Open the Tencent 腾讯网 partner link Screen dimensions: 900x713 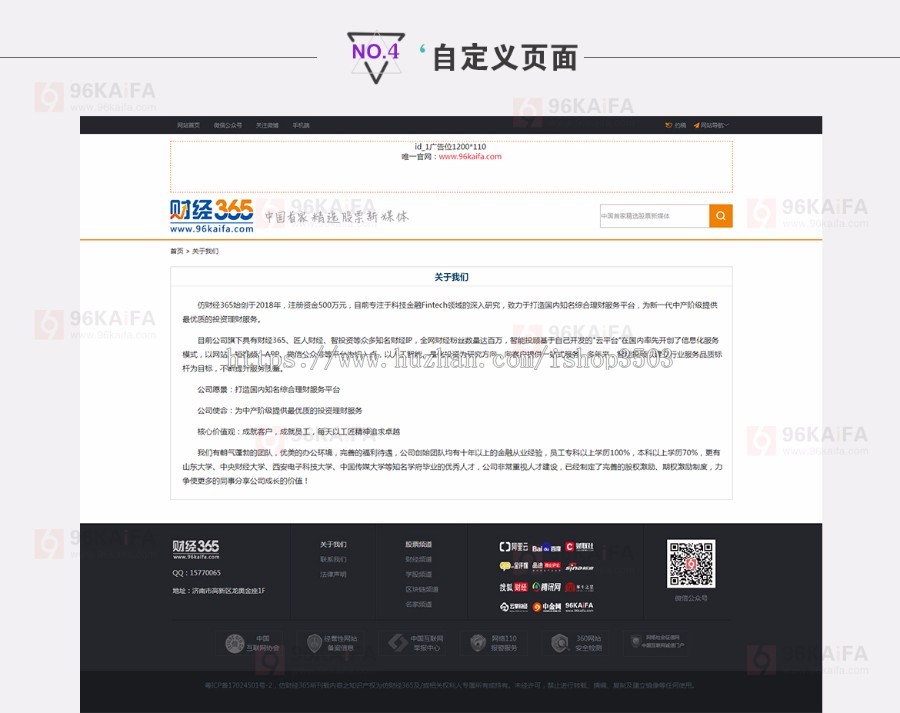tap(547, 586)
